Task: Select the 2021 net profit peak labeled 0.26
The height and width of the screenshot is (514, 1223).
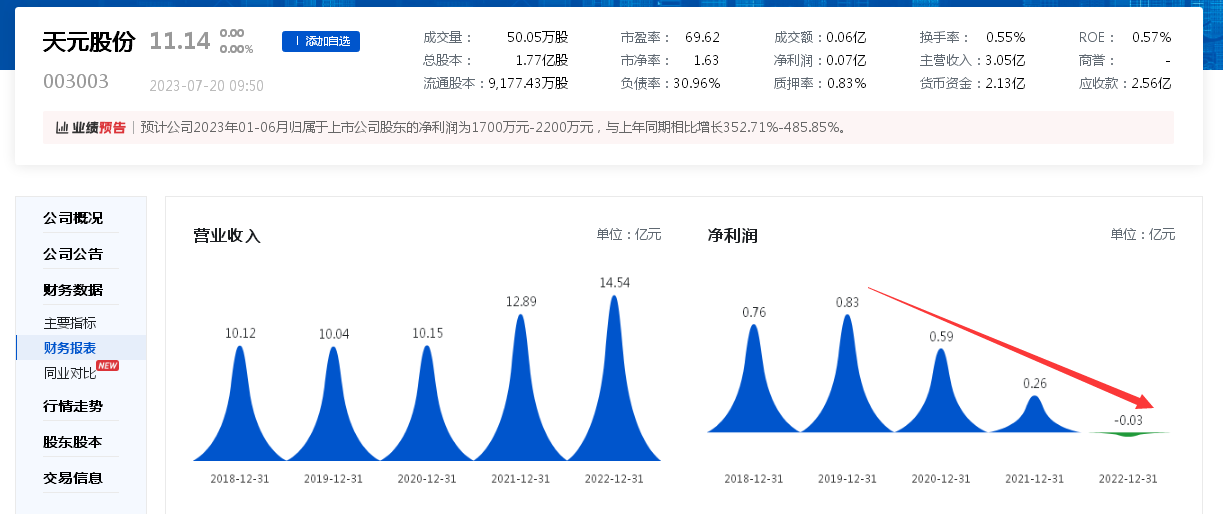Action: (1034, 415)
